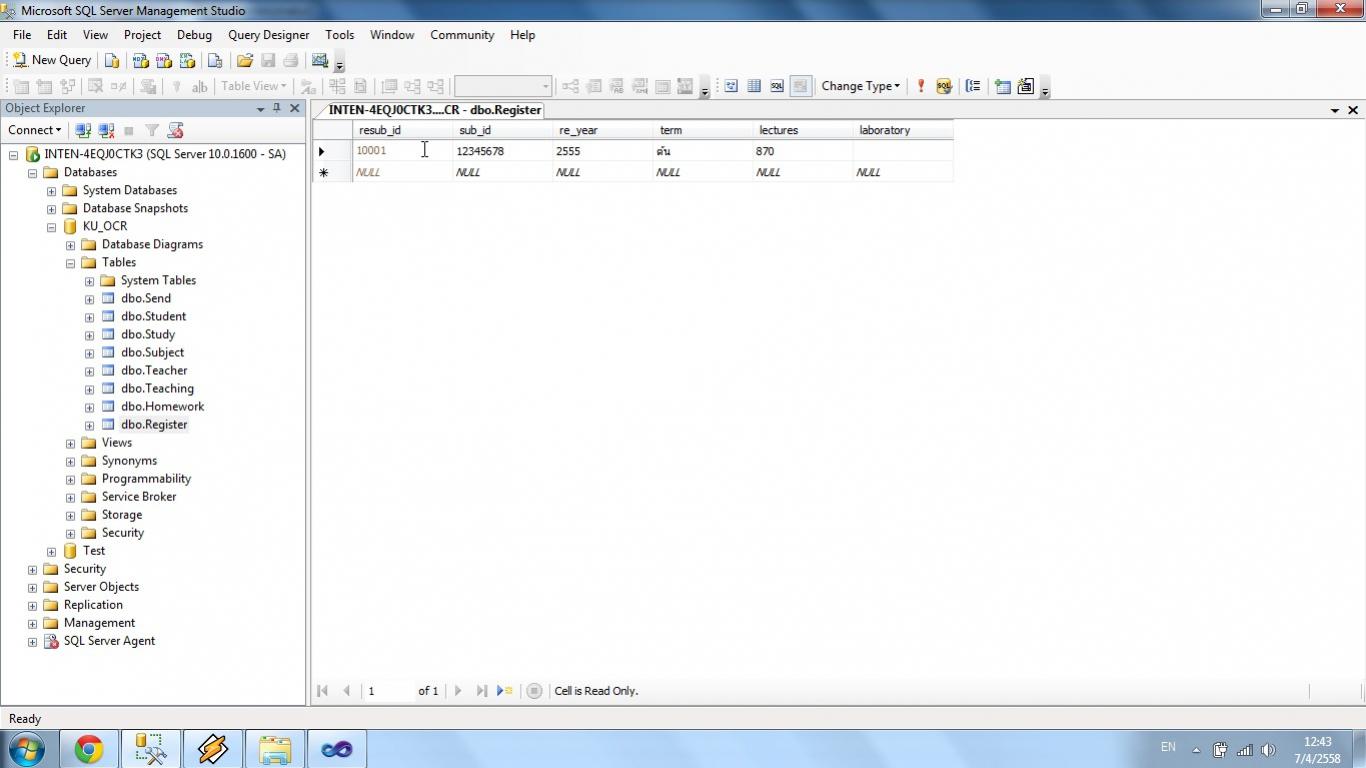This screenshot has width=1366, height=768.
Task: Click the current row number input field
Action: tap(388, 691)
